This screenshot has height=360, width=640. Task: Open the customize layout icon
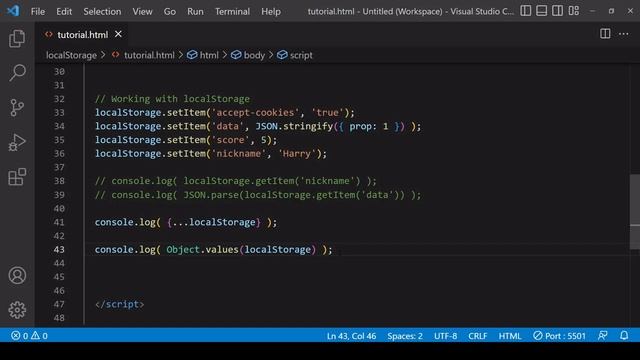pyautogui.click(x=573, y=11)
